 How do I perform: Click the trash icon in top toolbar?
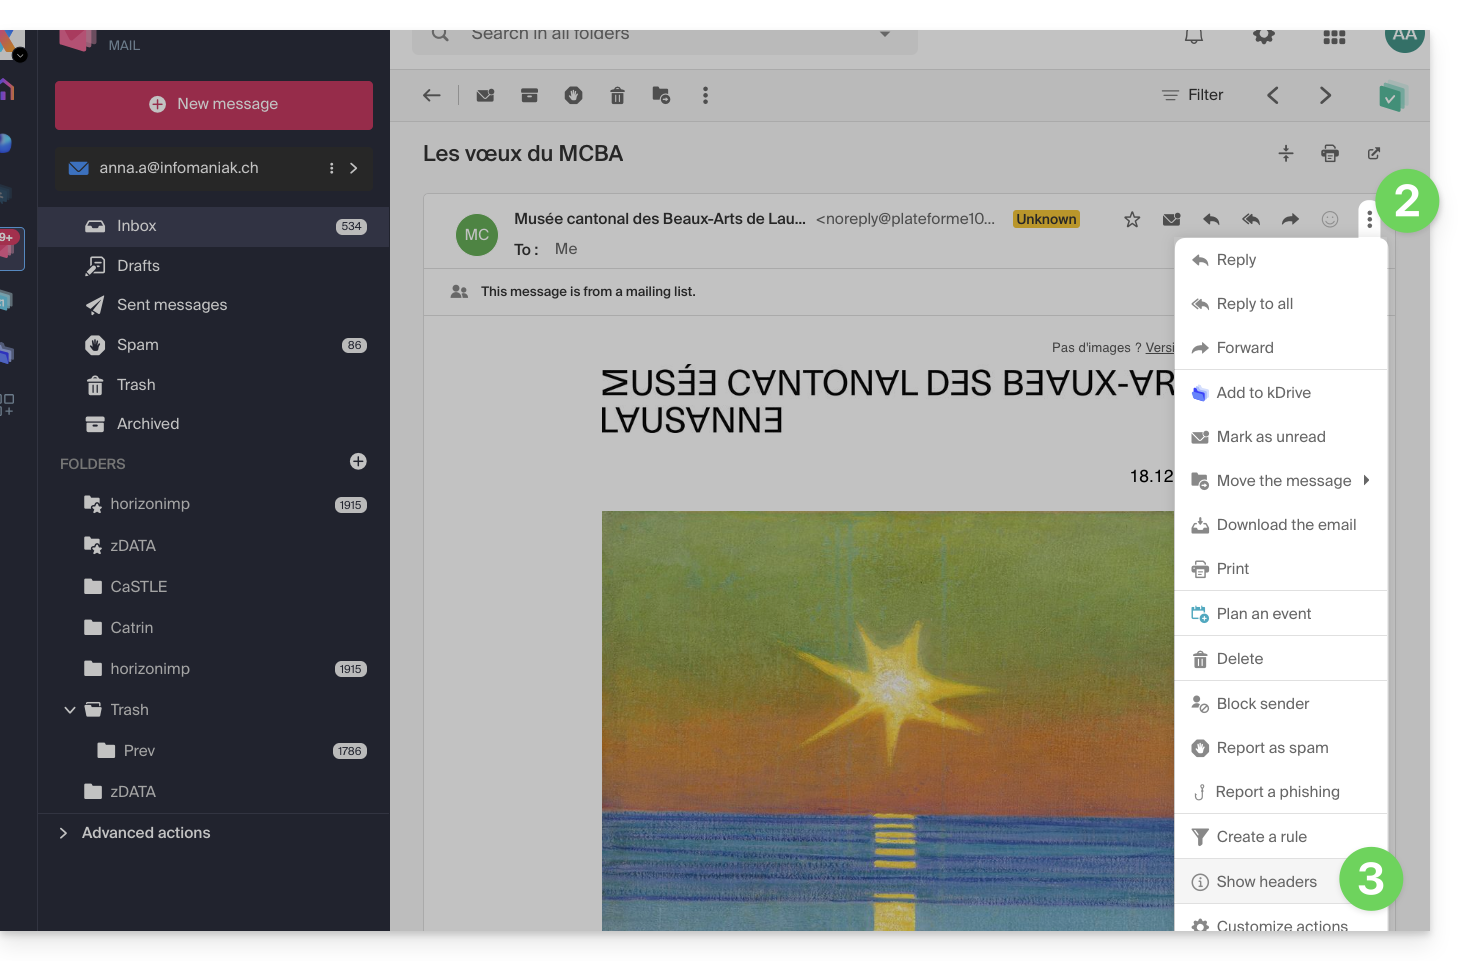click(x=617, y=95)
